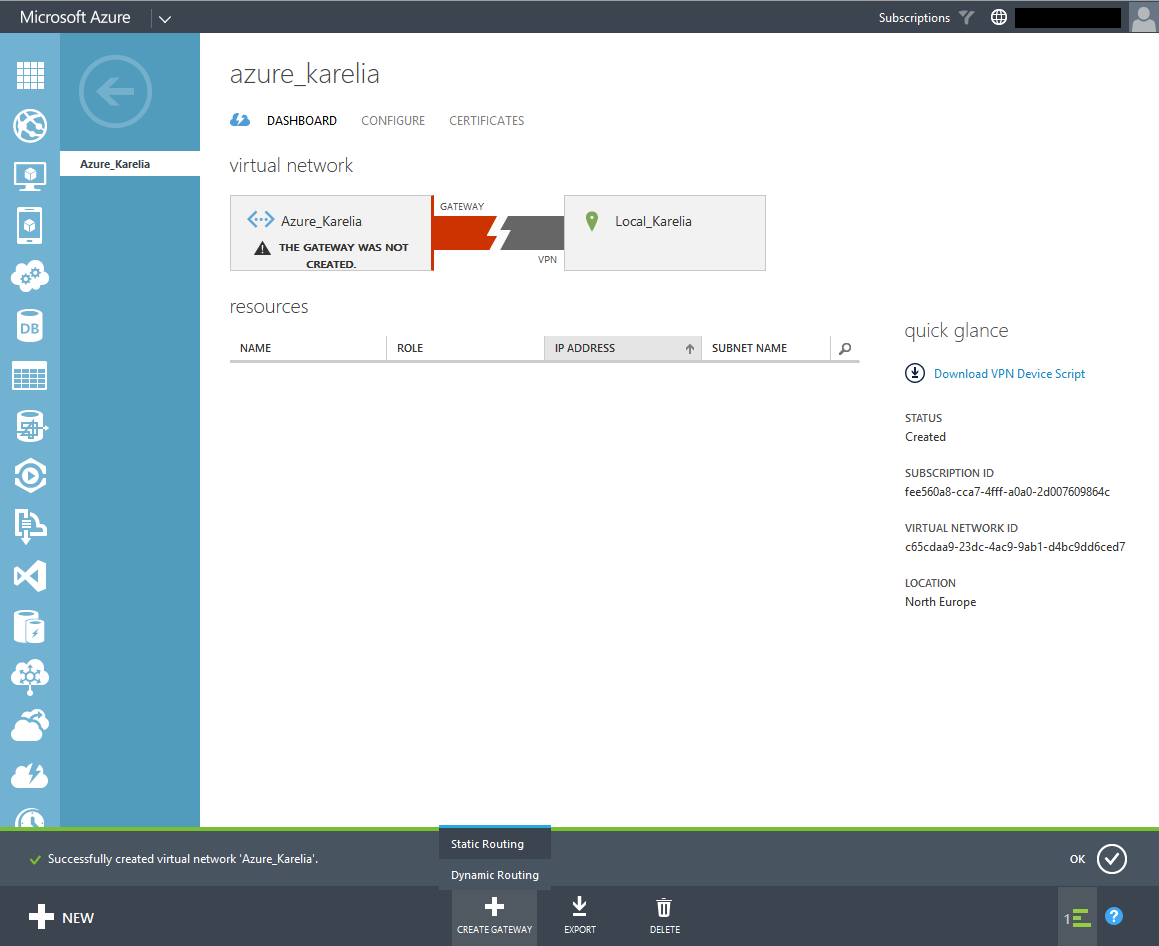Open Subscriptions filter funnel icon
The width and height of the screenshot is (1159, 946).
click(967, 17)
